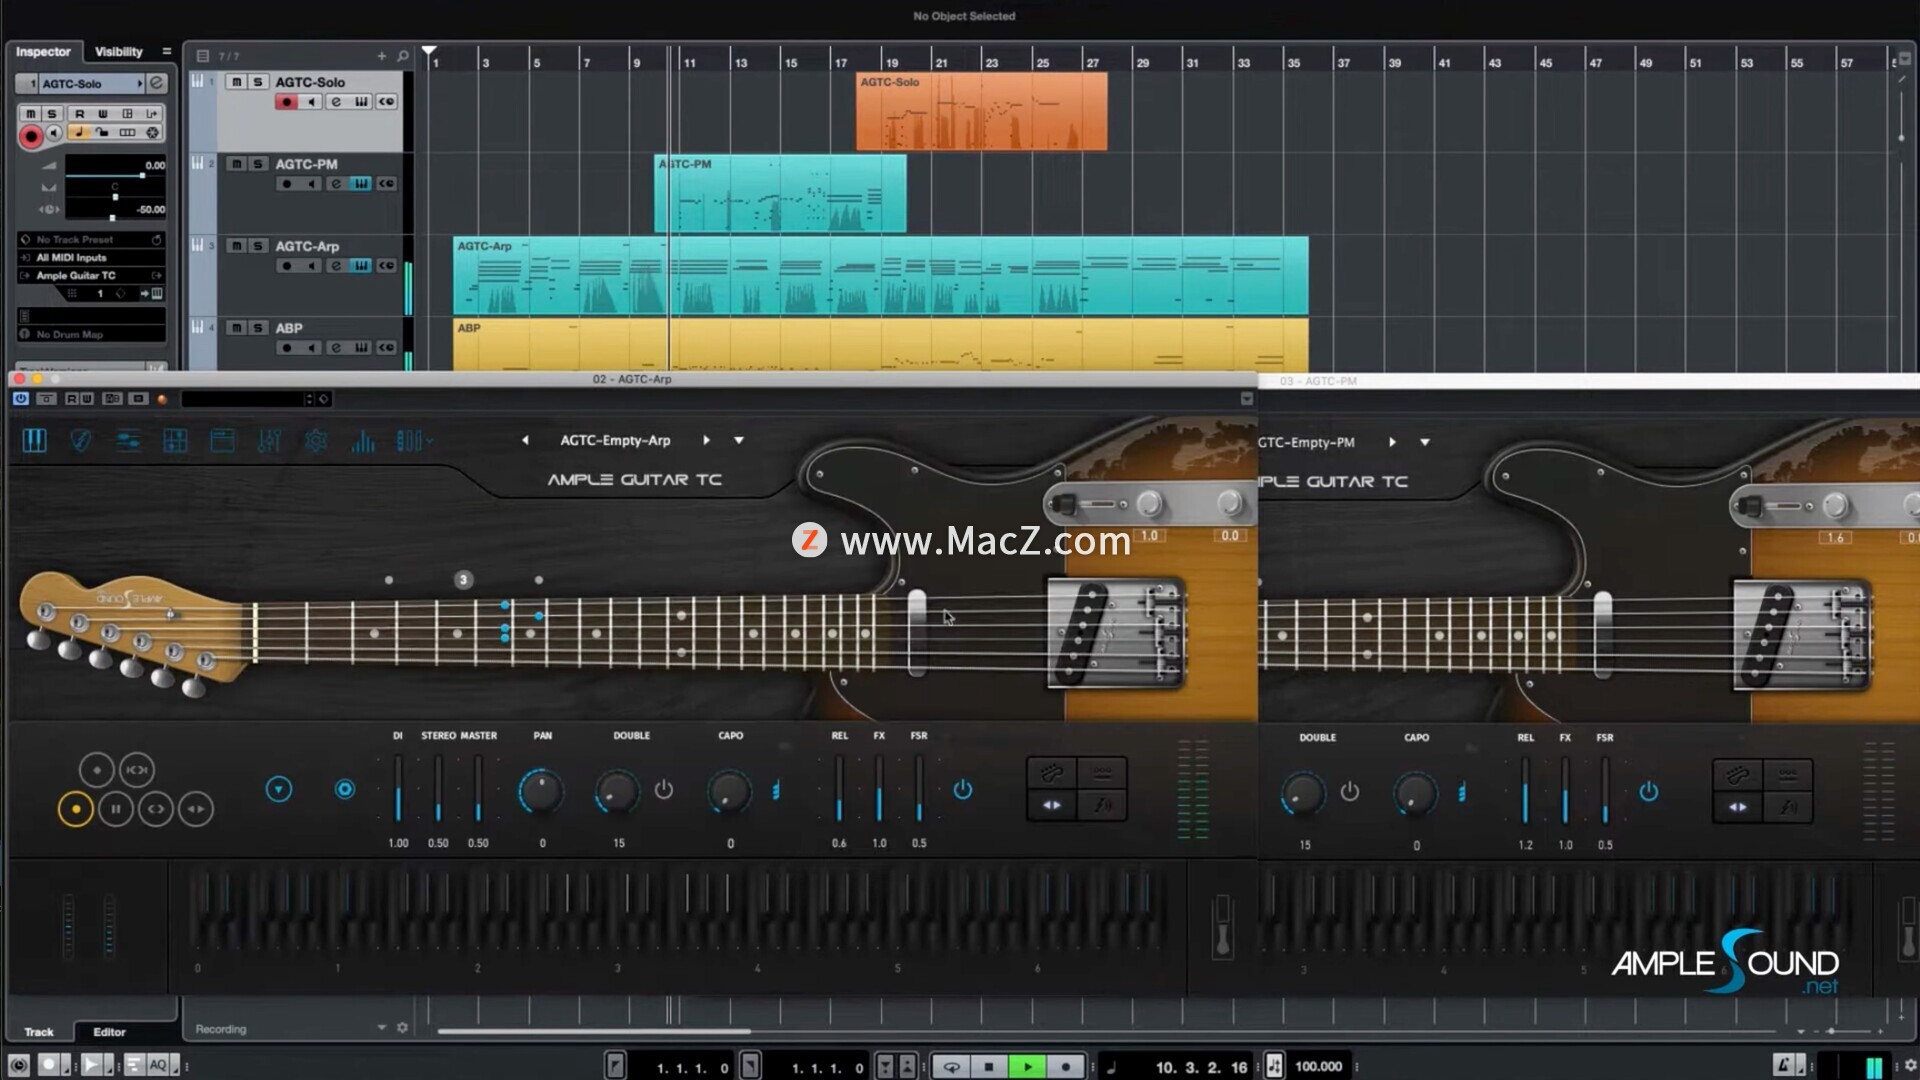
Task: Open the Tab grid icon in AGTC-Arp plugin
Action: pyautogui.click(x=175, y=440)
